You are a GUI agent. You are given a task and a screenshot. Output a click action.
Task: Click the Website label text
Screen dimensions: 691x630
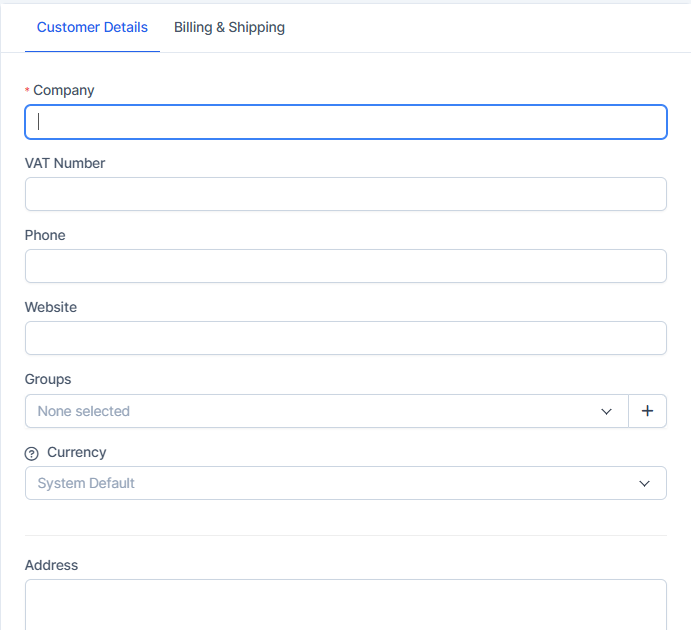[51, 307]
